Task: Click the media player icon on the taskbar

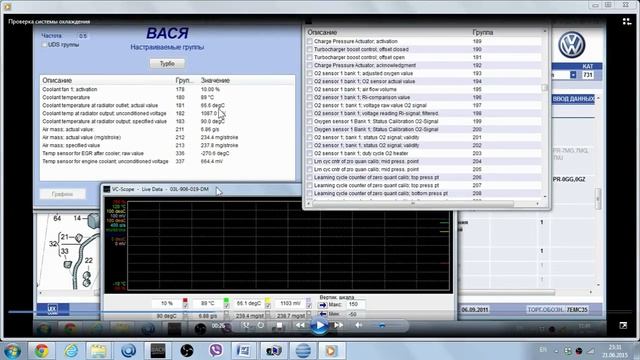Action: tap(331, 351)
